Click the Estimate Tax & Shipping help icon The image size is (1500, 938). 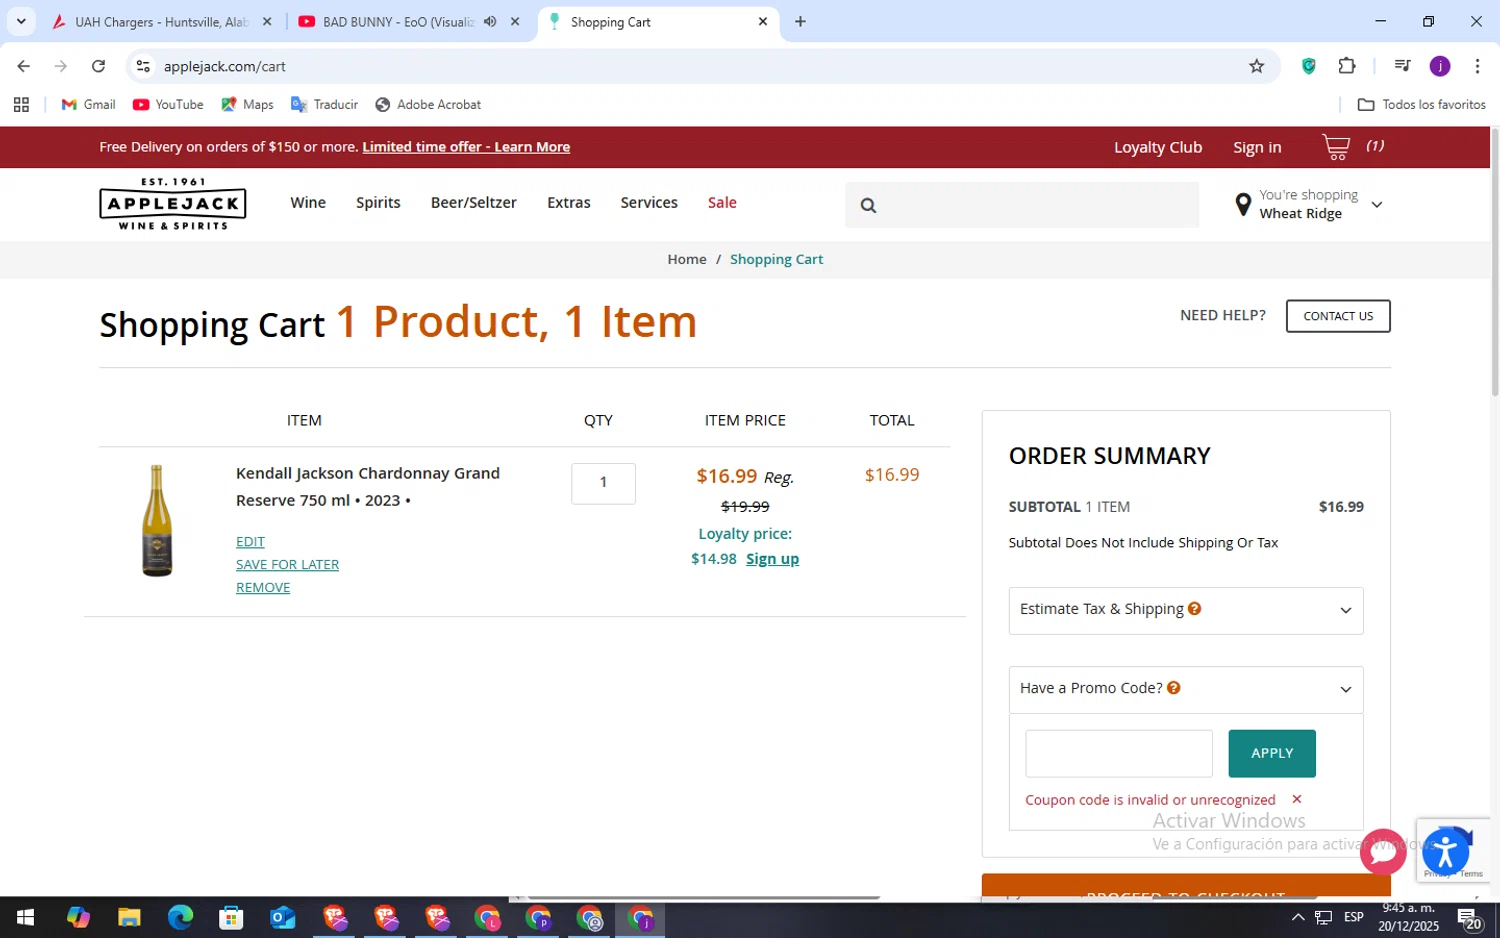[1194, 608]
